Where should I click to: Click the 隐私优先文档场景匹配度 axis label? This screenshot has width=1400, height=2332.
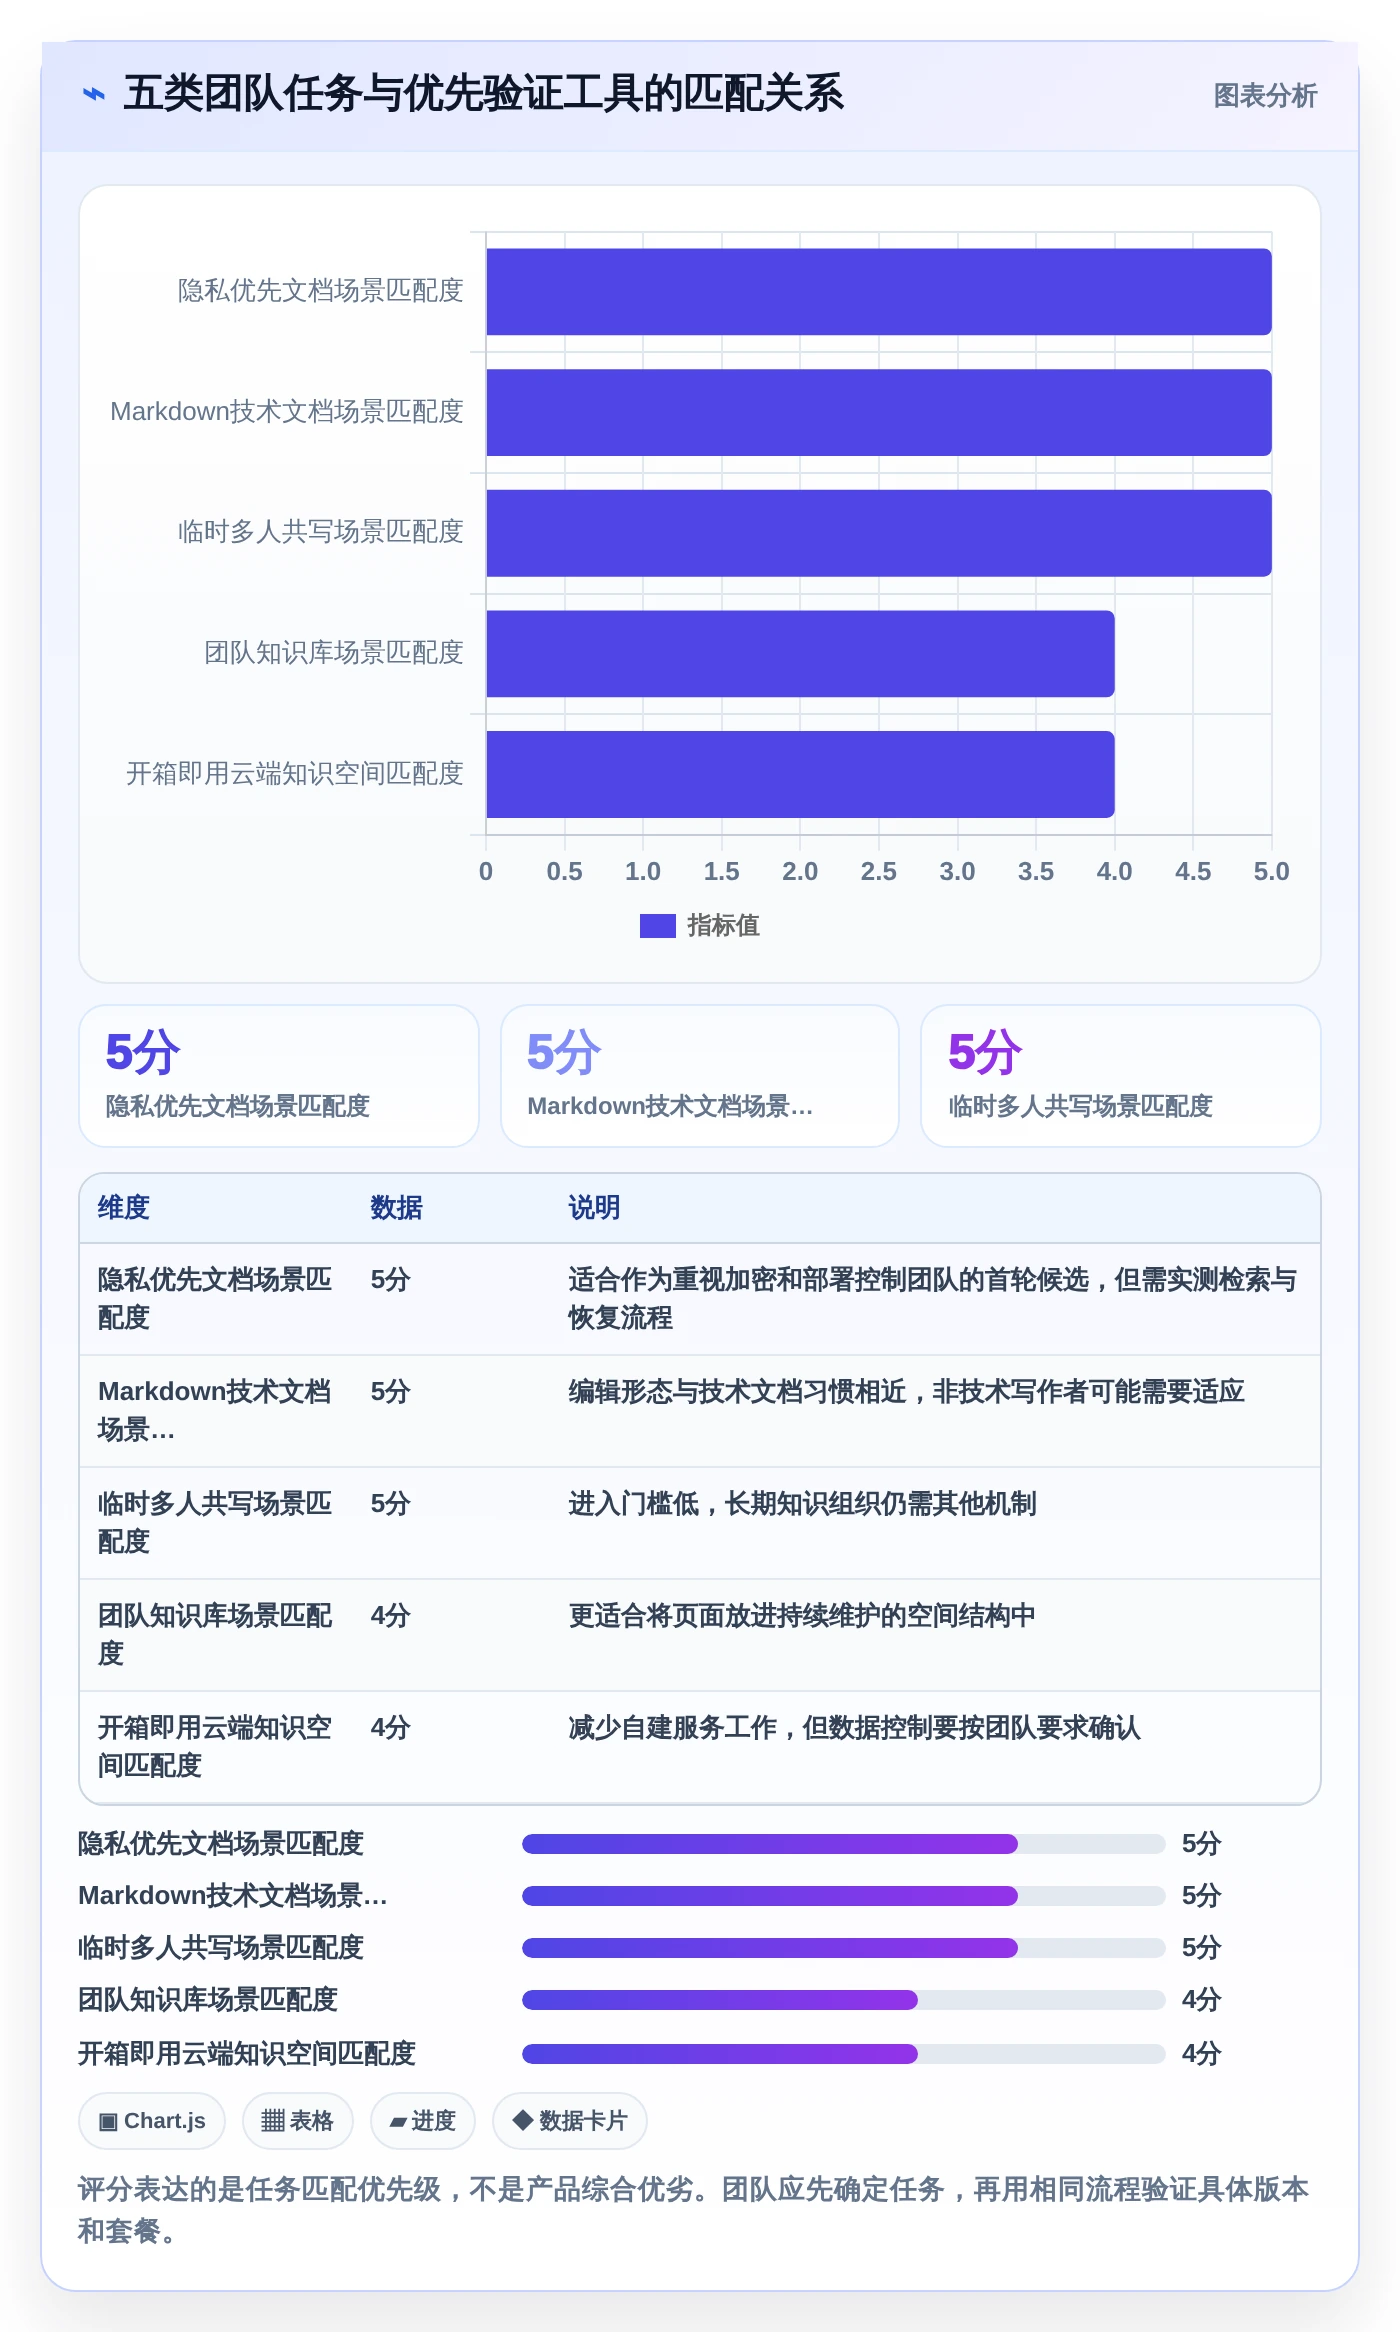click(320, 290)
